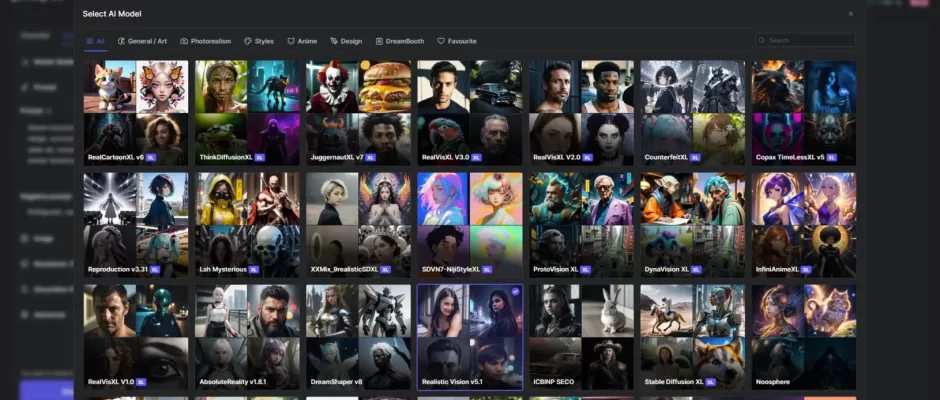Choose the AbsoluteReality v1.8.1 model

[247, 337]
